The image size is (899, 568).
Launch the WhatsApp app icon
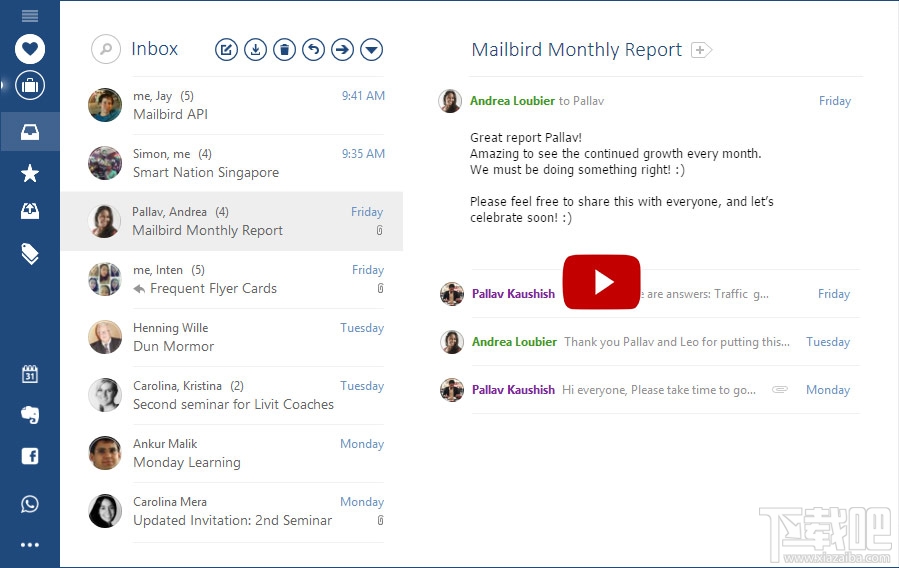[30, 504]
